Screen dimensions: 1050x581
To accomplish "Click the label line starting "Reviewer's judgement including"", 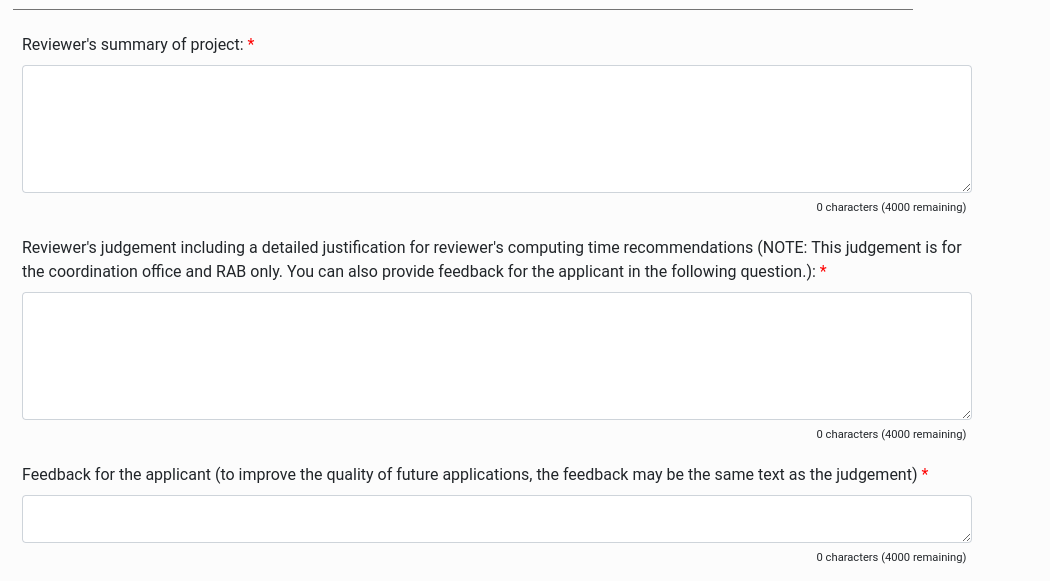I will (492, 248).
